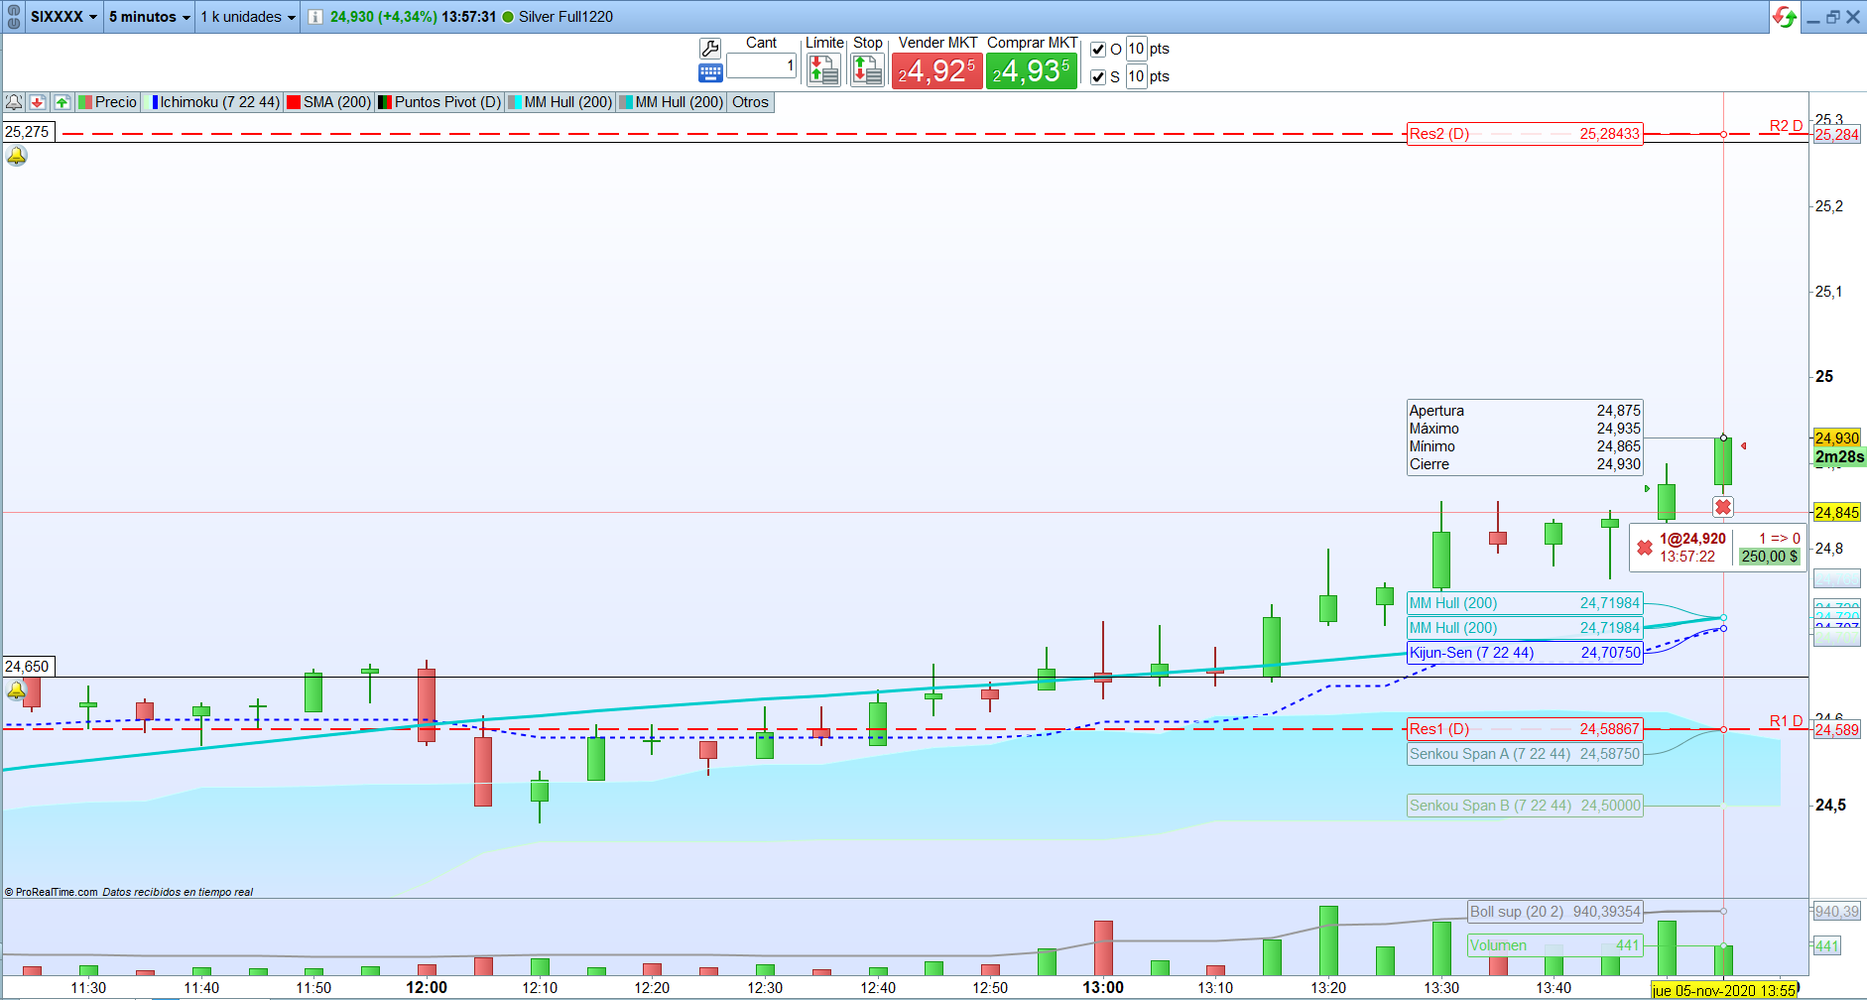1867x1000 pixels.
Task: Select the first MM Hull (200) tab
Action: [560, 102]
